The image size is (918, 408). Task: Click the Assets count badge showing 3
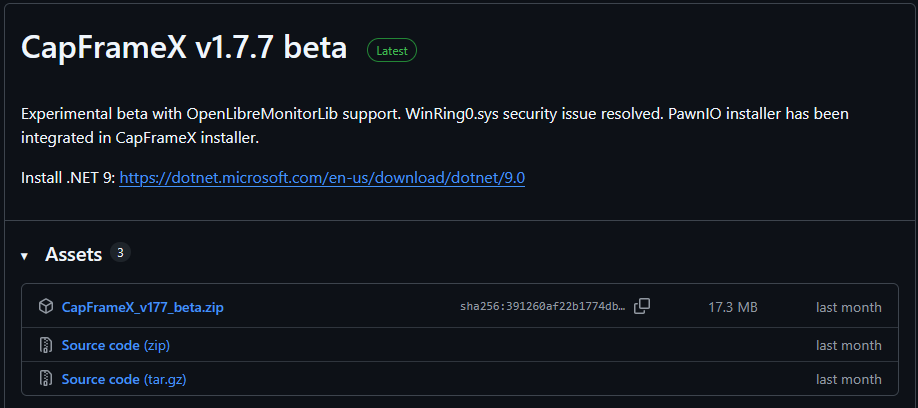[x=120, y=253]
